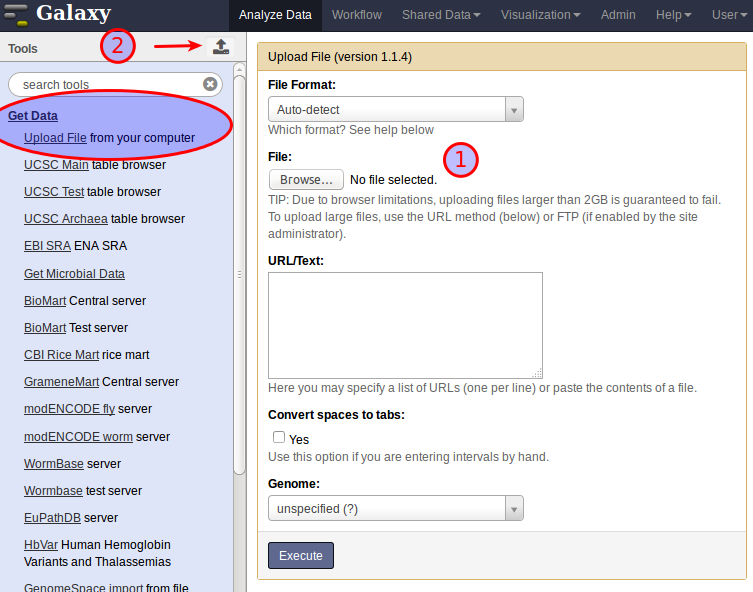Tick the Convert spaces to tabs Yes checkbox
Viewport: 753px width, 592px height.
pos(279,437)
